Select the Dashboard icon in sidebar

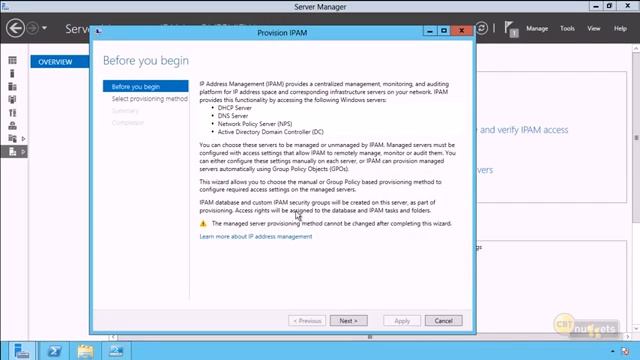tap(13, 60)
